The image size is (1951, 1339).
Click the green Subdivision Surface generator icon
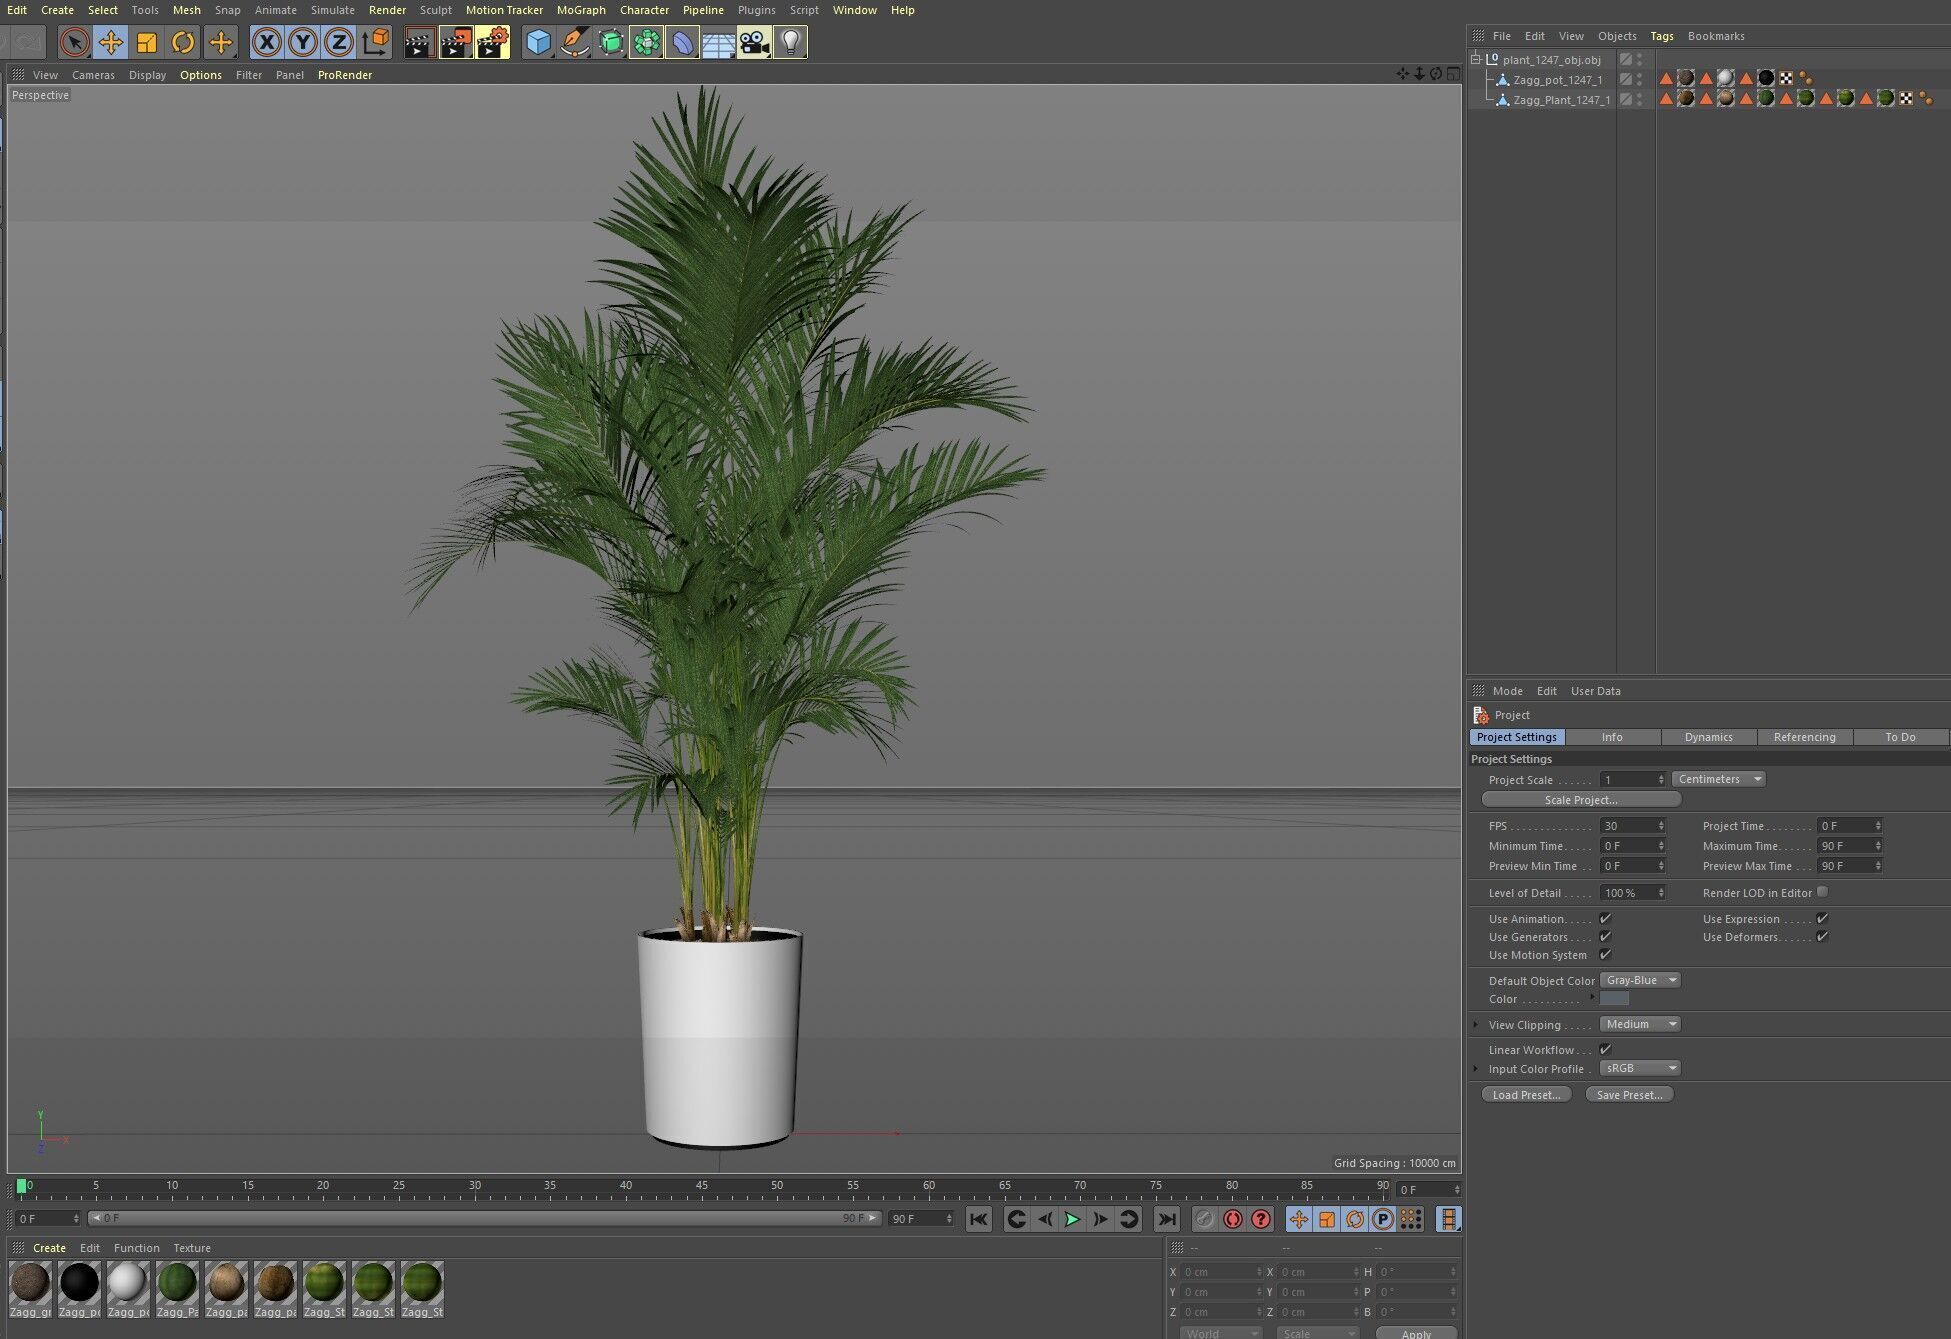pos(611,42)
